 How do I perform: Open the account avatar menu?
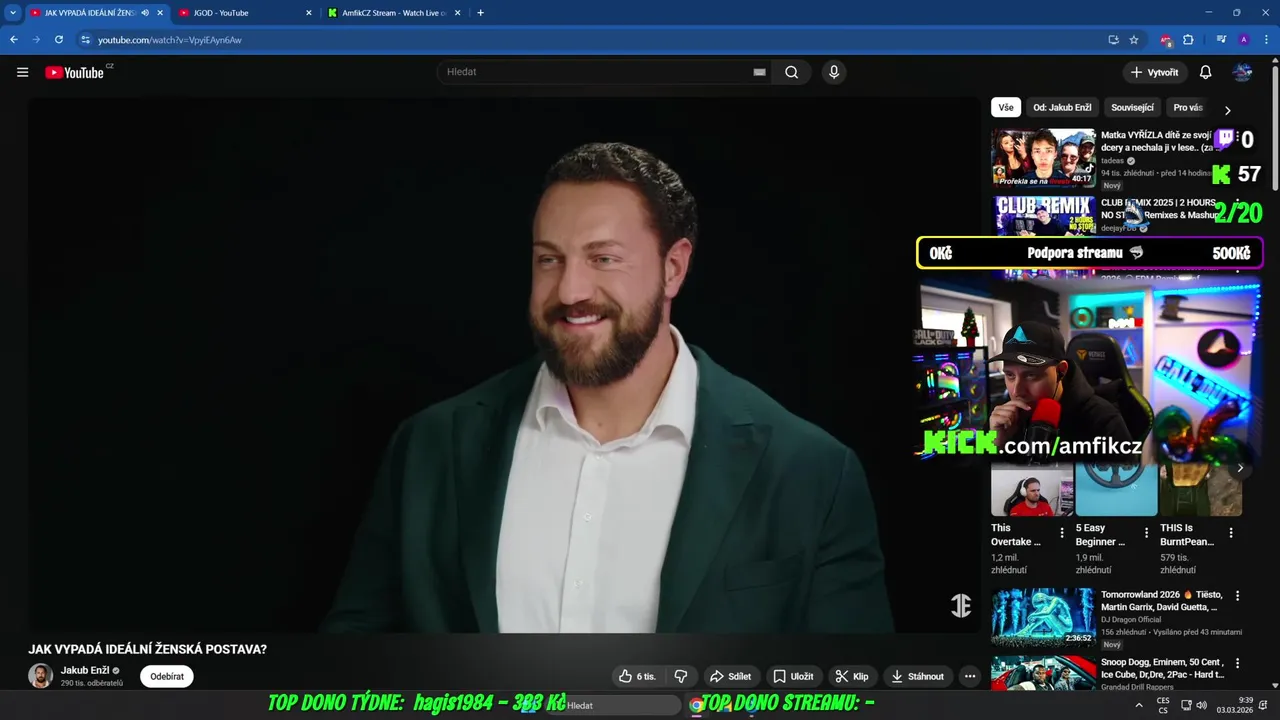(x=1242, y=72)
